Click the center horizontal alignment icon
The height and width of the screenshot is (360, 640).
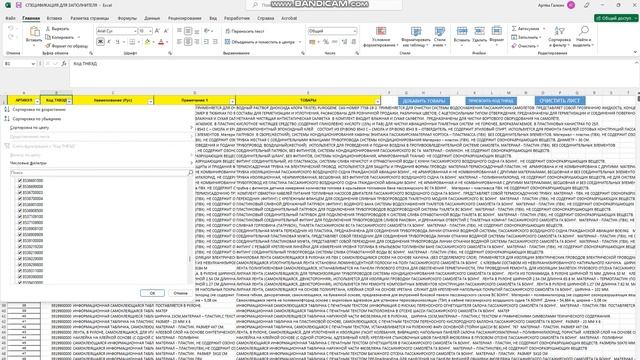(188, 42)
